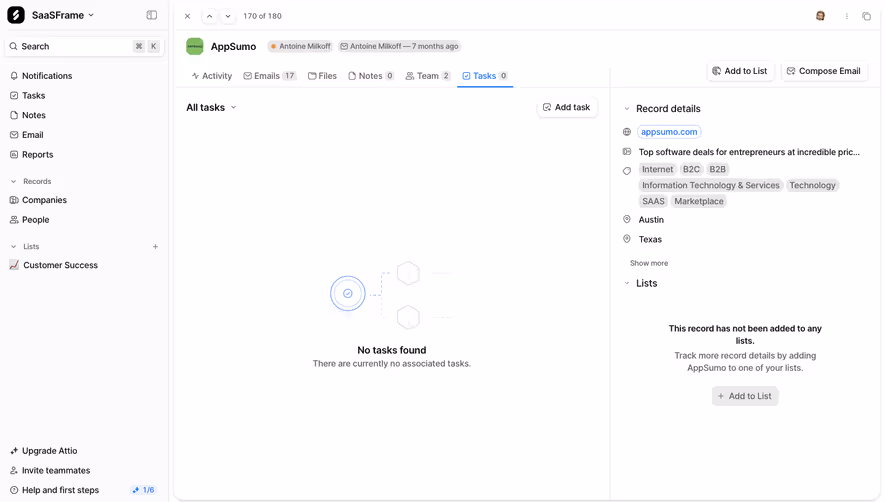Collapse the sidebar with the panel icon
Image resolution: width=885 pixels, height=502 pixels.
click(x=151, y=15)
